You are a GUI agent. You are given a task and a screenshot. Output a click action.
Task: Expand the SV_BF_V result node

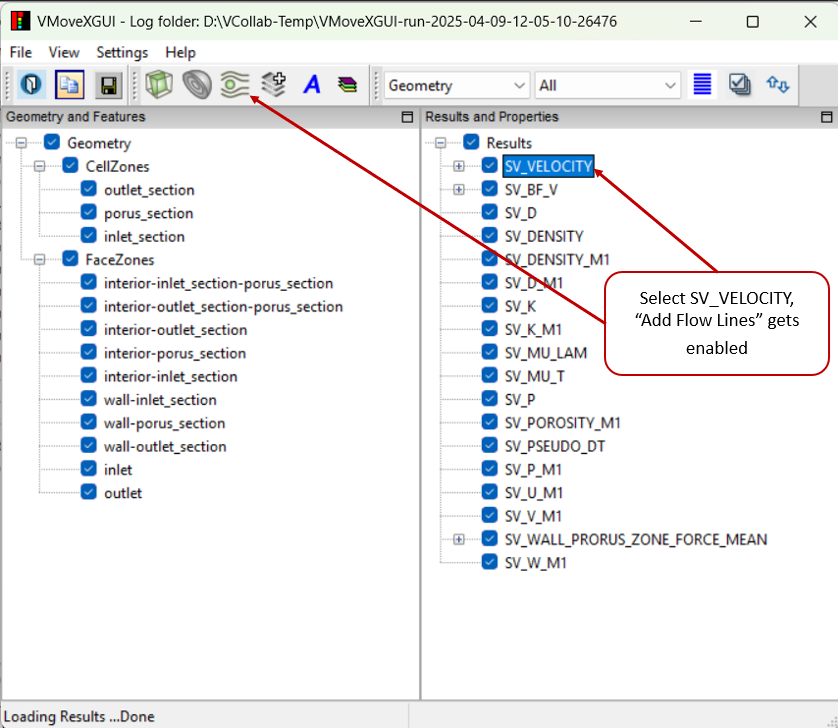pyautogui.click(x=459, y=190)
